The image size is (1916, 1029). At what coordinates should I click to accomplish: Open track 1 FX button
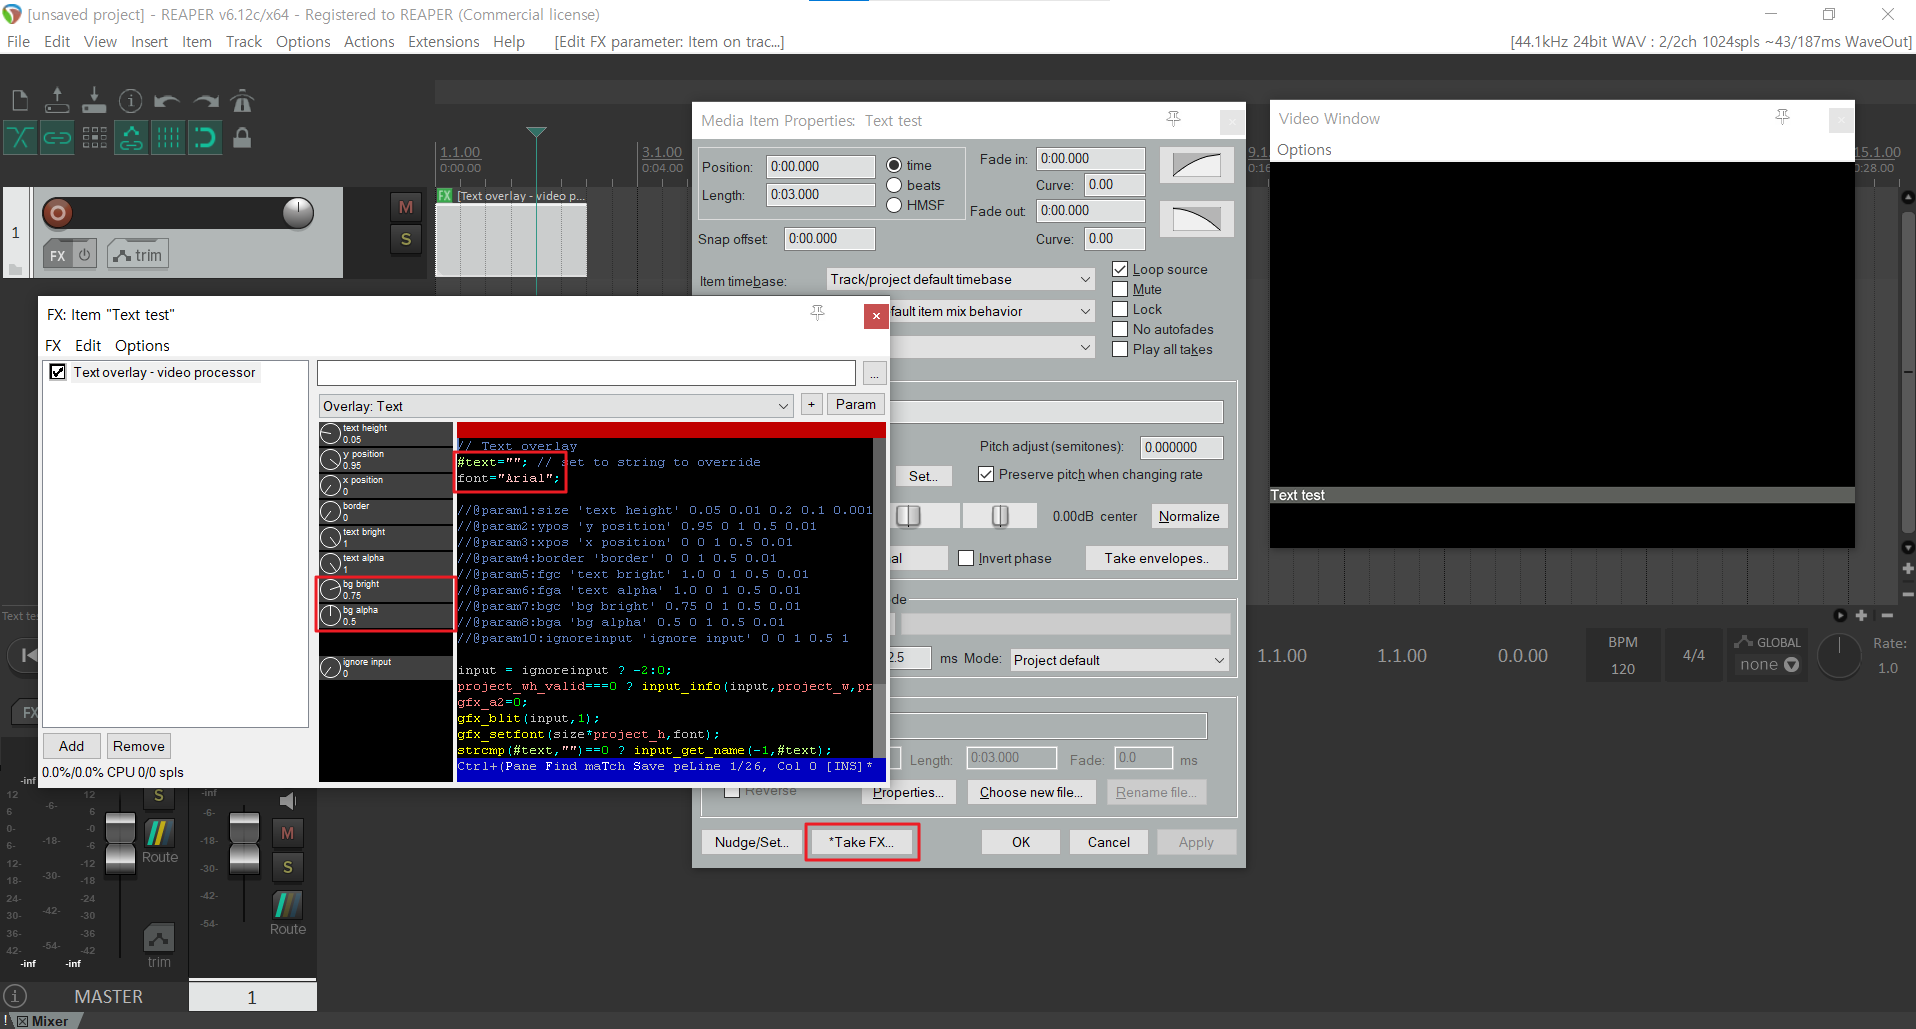58,255
